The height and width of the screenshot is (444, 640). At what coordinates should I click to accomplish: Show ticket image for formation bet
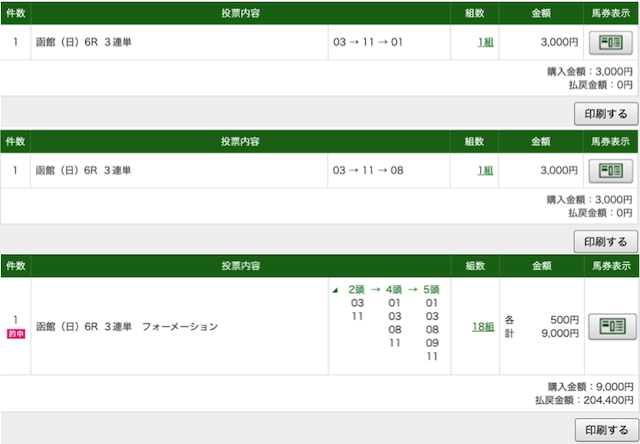tap(612, 326)
